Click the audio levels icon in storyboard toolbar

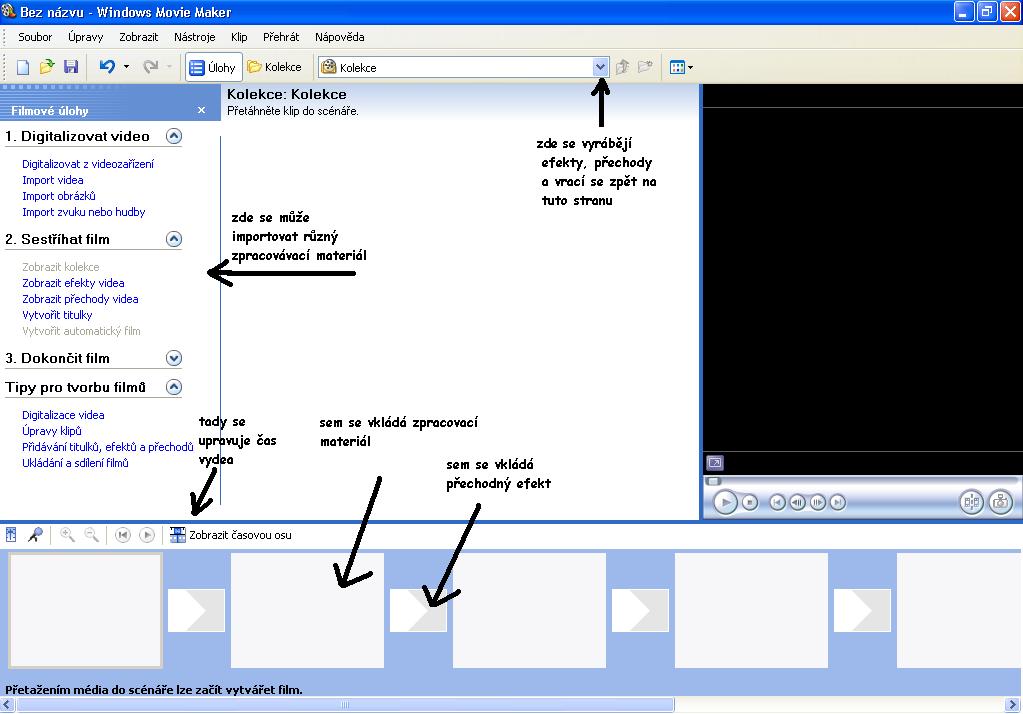point(11,535)
